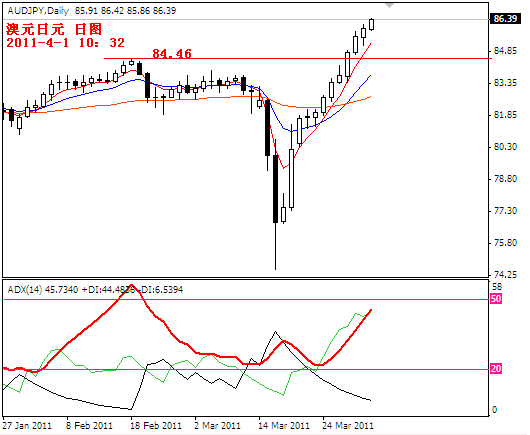Click the current price label 86.39
The width and height of the screenshot is (530, 435).
[x=505, y=19]
